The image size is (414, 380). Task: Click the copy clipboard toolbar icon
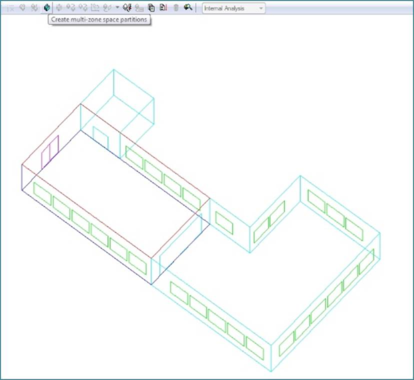151,8
